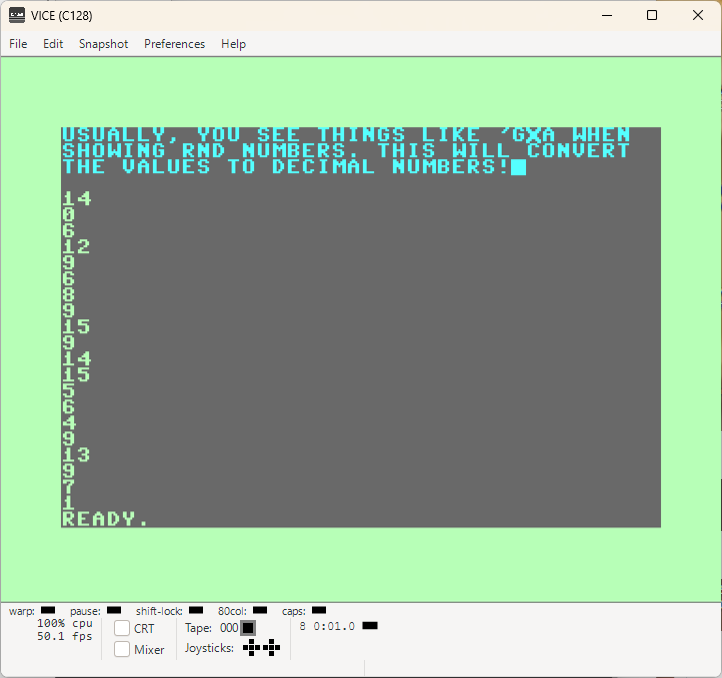Click the shift-lock indicator LED
The height and width of the screenshot is (678, 722).
point(196,610)
